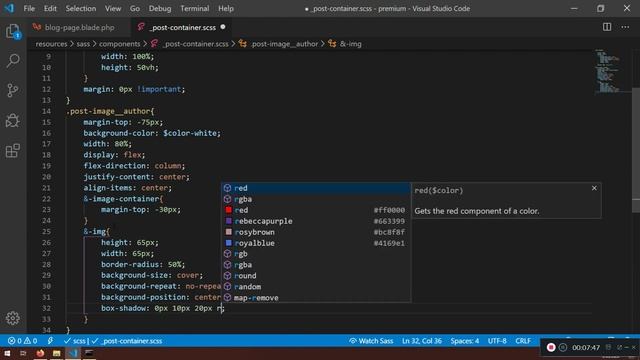Change the UTF-8 file encoding

click(x=497, y=341)
